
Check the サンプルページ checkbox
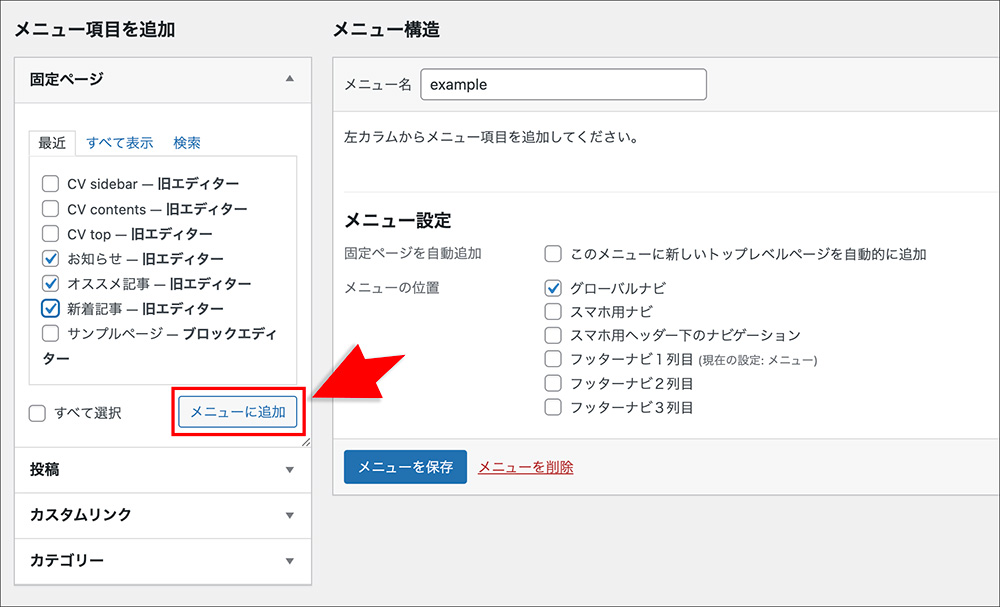point(50,333)
